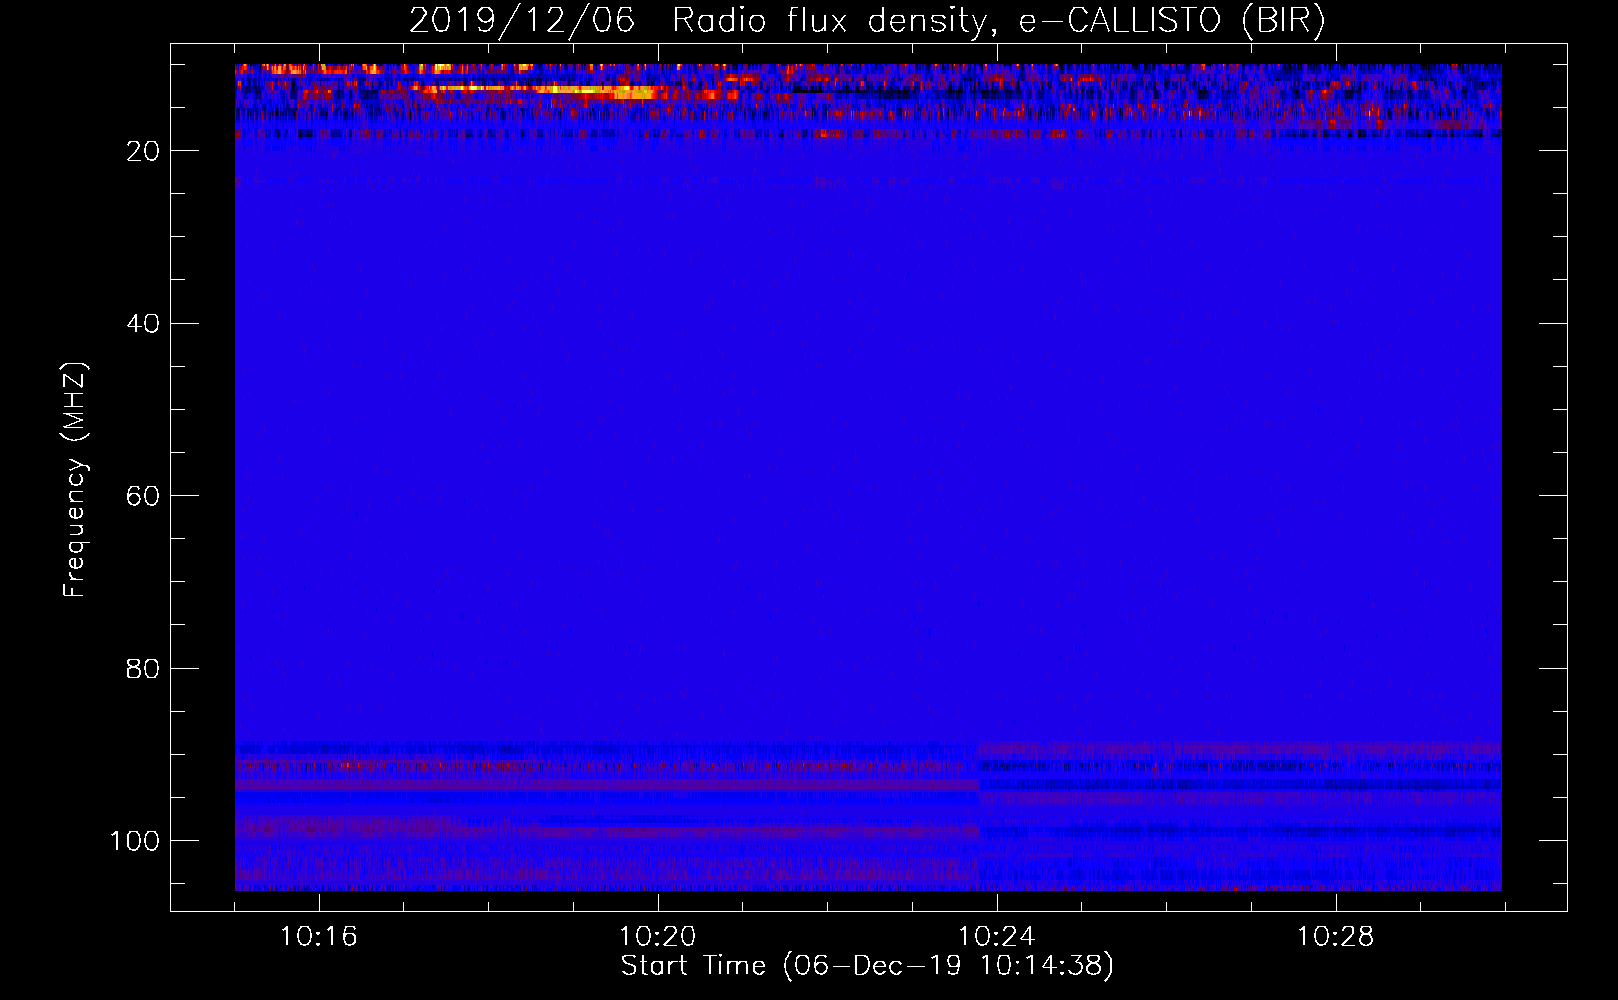The width and height of the screenshot is (1618, 1000).
Task: Click the '10:20' time tick label
Action: [658, 937]
